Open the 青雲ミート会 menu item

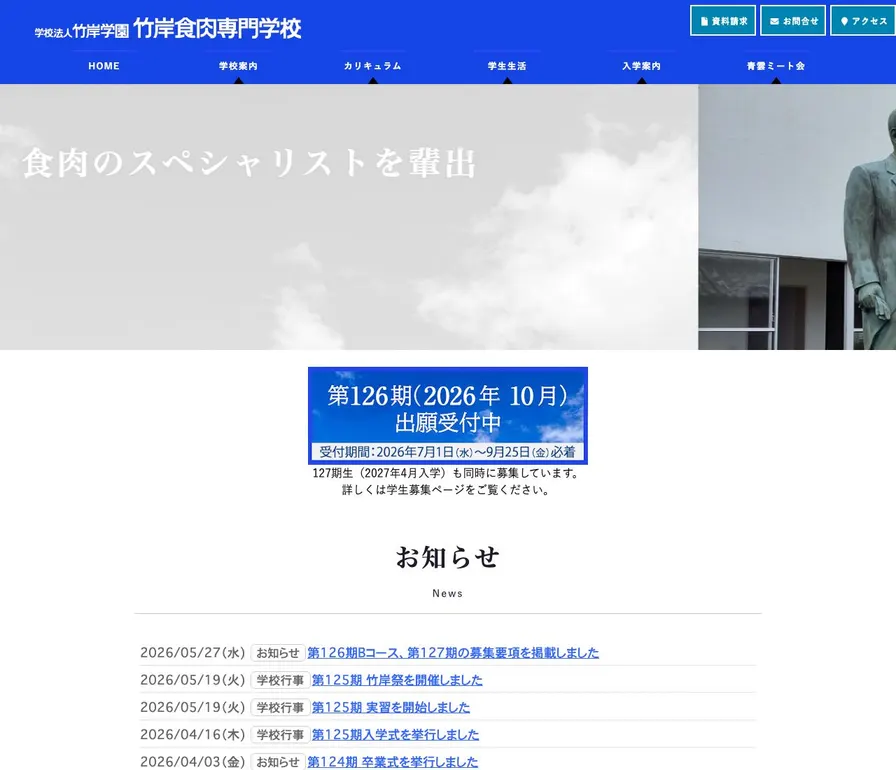[x=775, y=66]
